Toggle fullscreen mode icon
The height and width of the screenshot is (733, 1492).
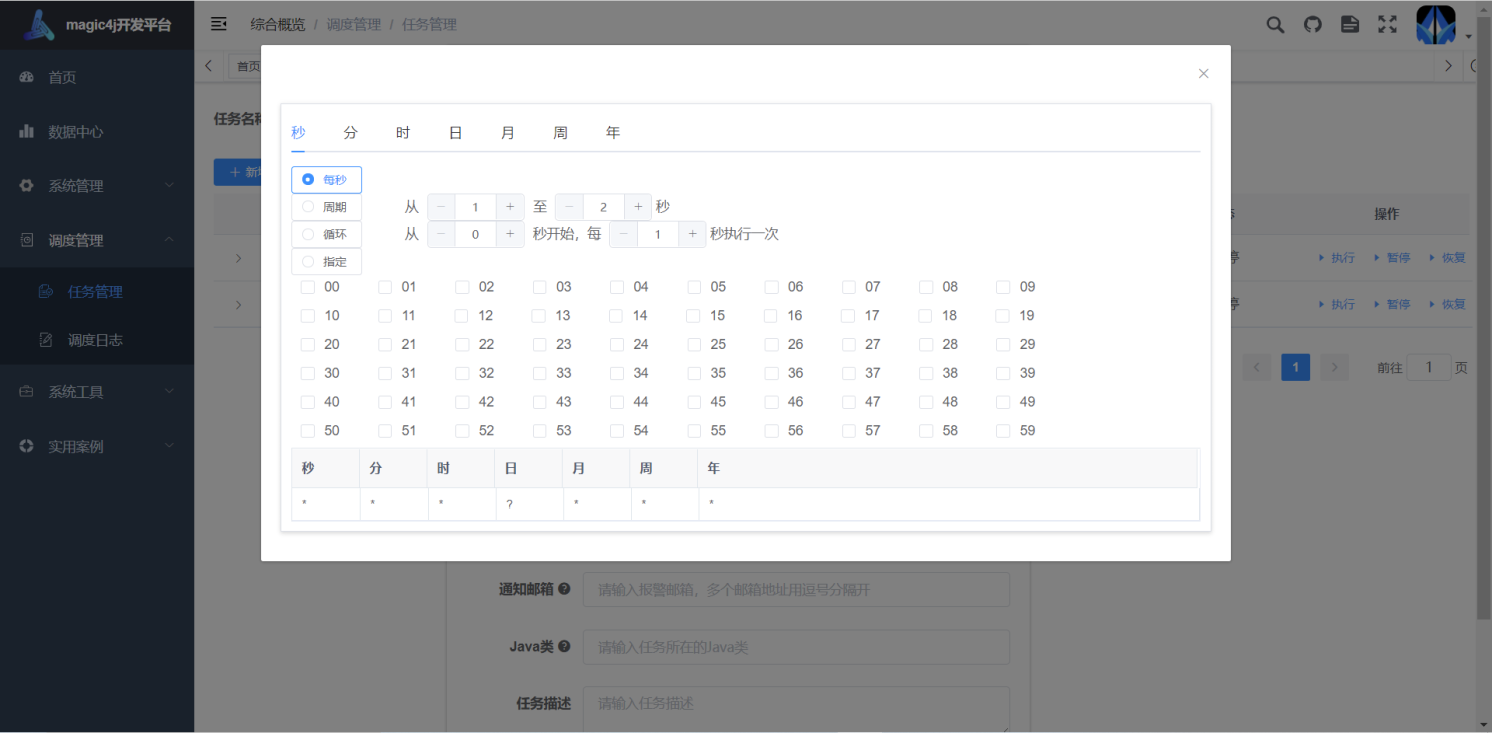point(1387,25)
